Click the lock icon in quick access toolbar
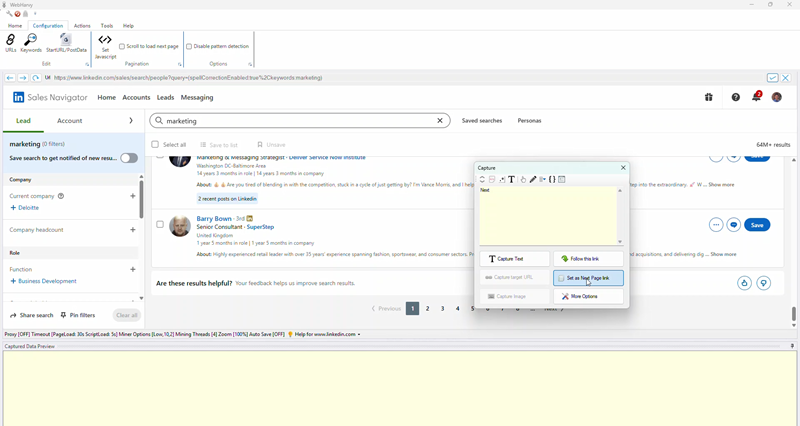This screenshot has height=426, width=800. (26, 14)
